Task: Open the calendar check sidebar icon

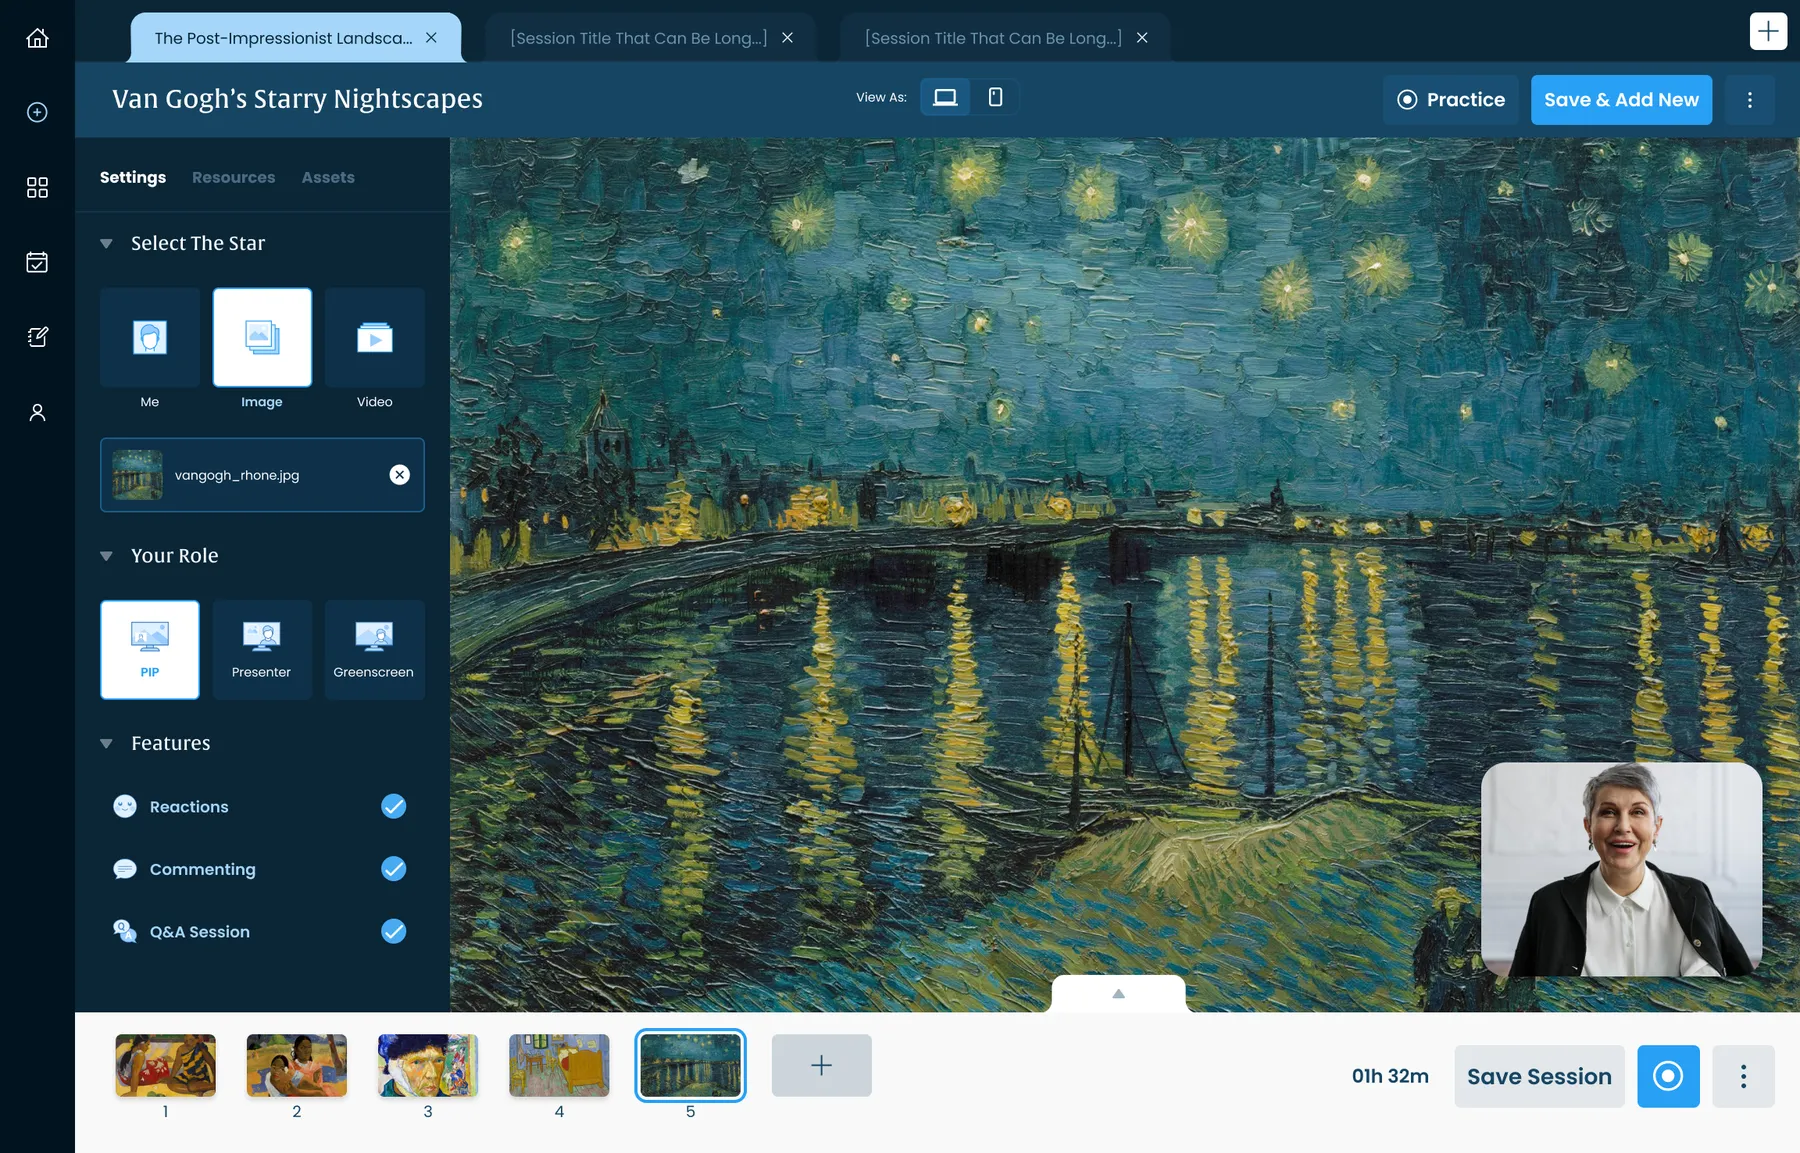Action: tap(37, 262)
